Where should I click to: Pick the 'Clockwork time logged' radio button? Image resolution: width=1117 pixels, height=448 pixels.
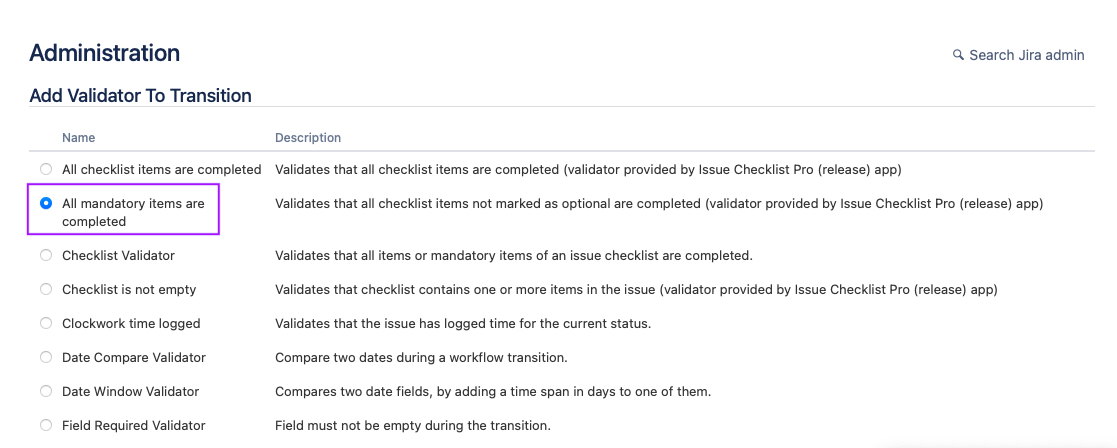(46, 323)
